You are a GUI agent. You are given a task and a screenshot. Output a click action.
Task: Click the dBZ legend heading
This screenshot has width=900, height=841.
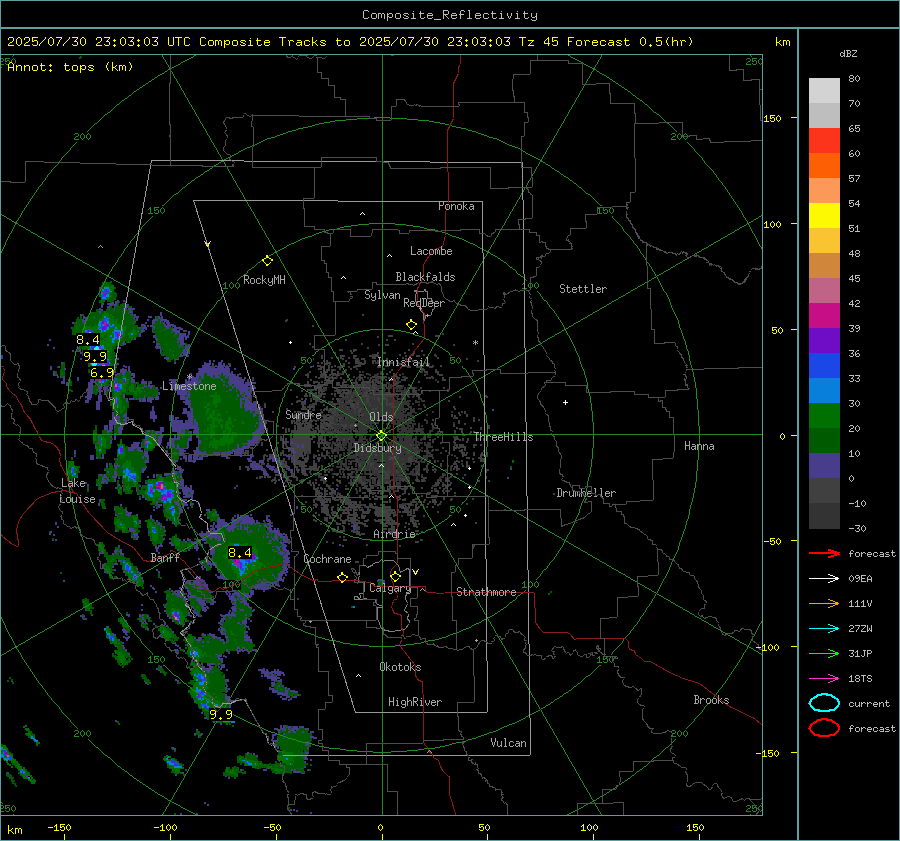(x=848, y=54)
